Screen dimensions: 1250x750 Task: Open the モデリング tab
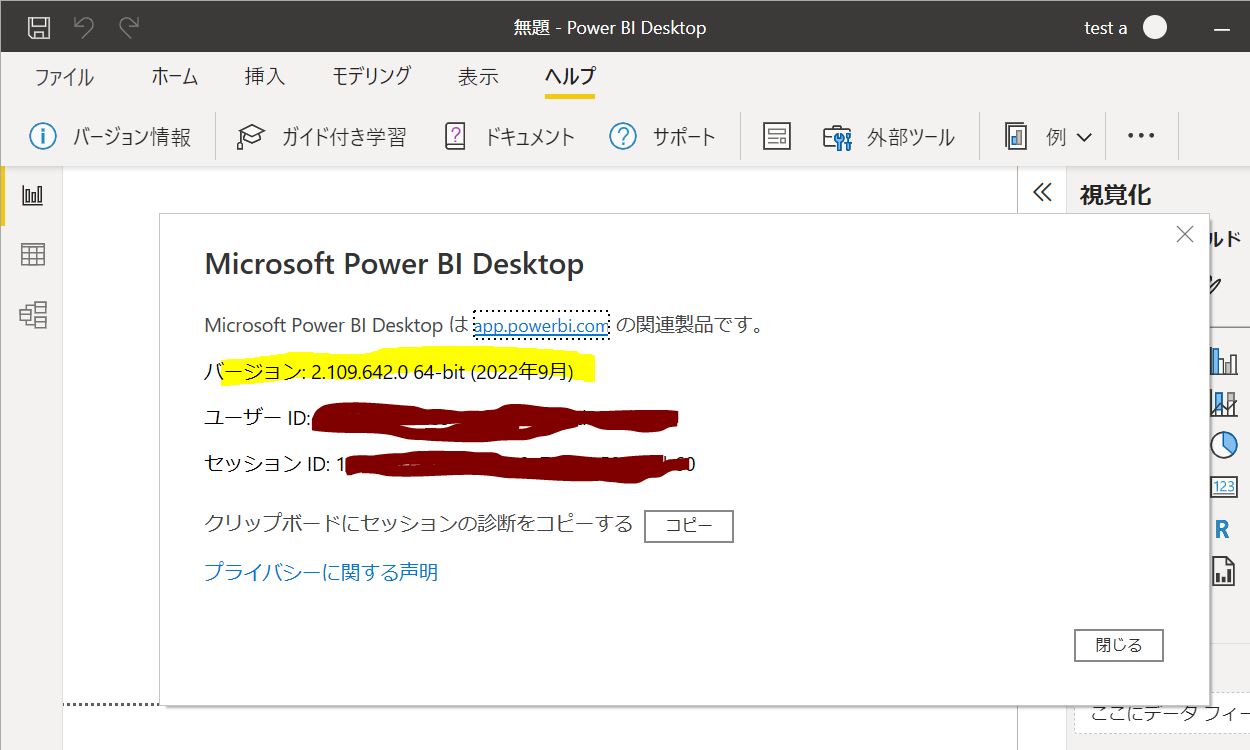pyautogui.click(x=371, y=77)
